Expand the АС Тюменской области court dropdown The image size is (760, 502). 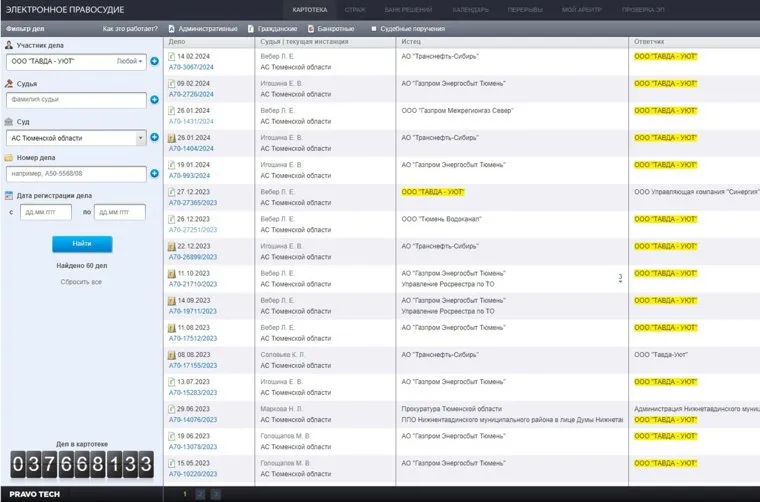[140, 138]
